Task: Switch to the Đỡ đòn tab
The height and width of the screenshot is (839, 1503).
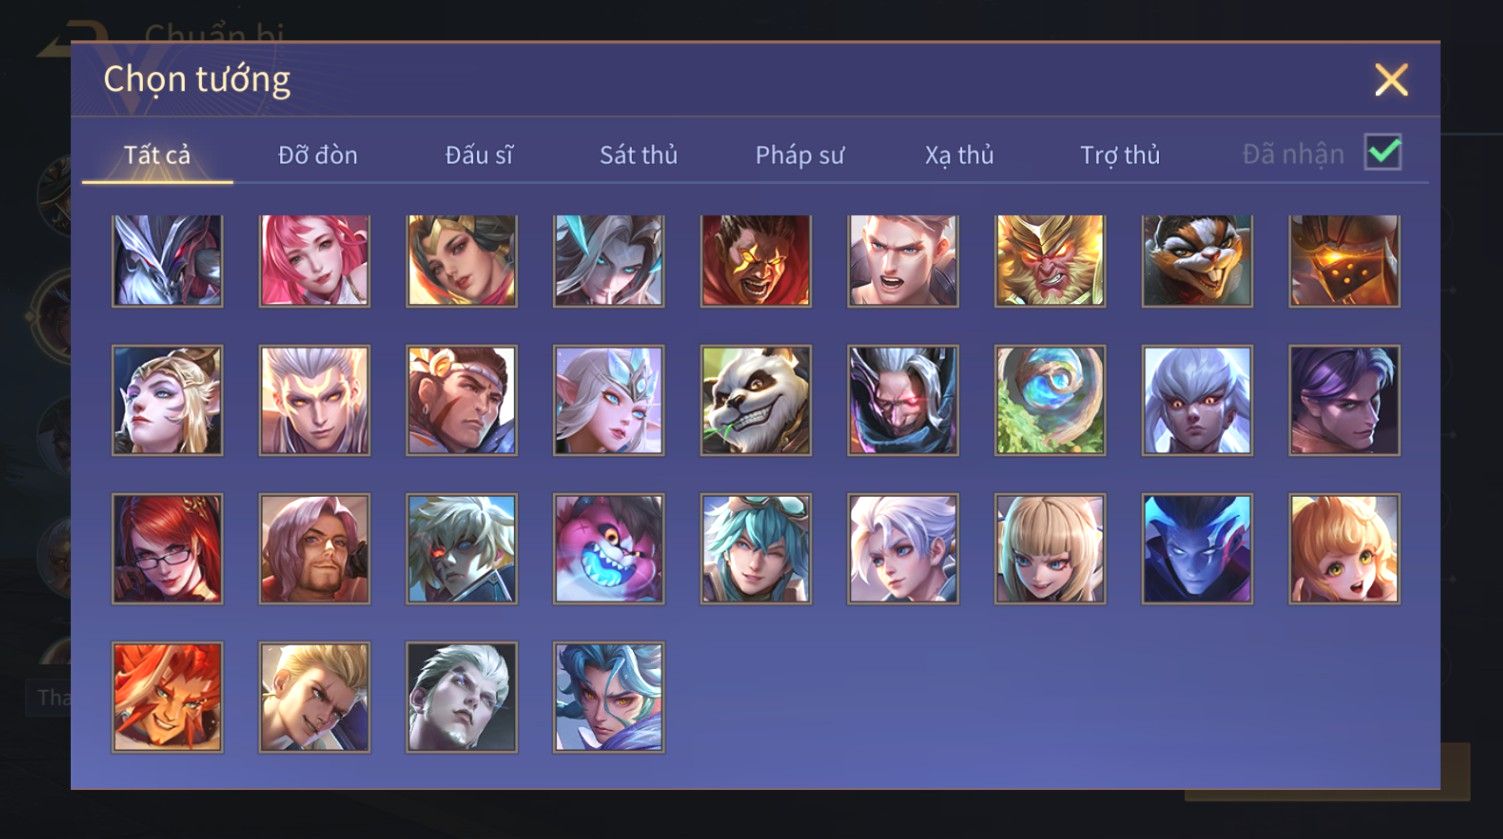Action: click(318, 155)
